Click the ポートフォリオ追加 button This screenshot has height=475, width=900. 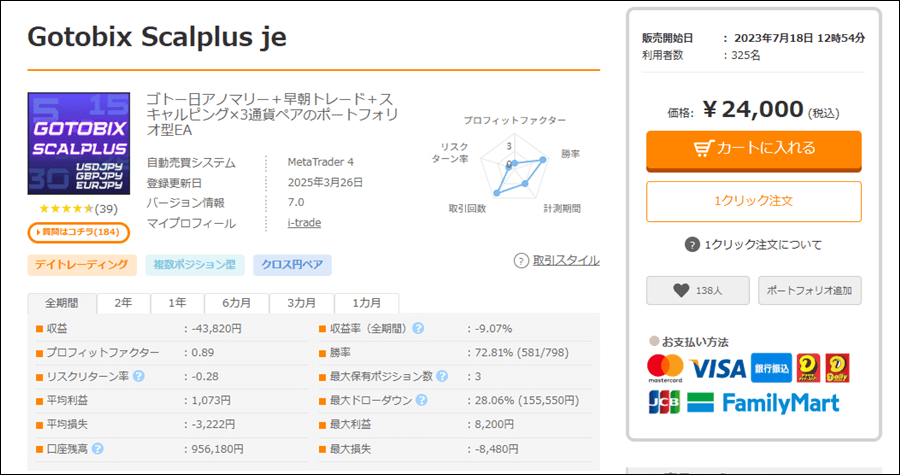[809, 290]
